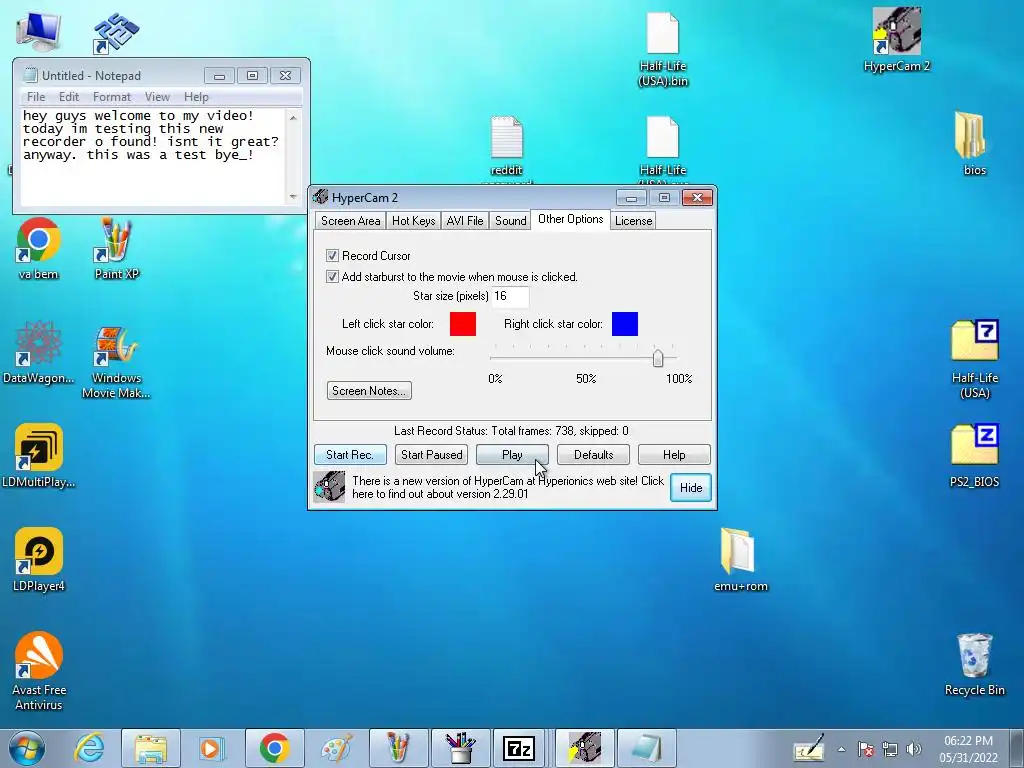Screen dimensions: 1024x768
Task: Open the DataWagon shortcut icon
Action: pos(39,351)
